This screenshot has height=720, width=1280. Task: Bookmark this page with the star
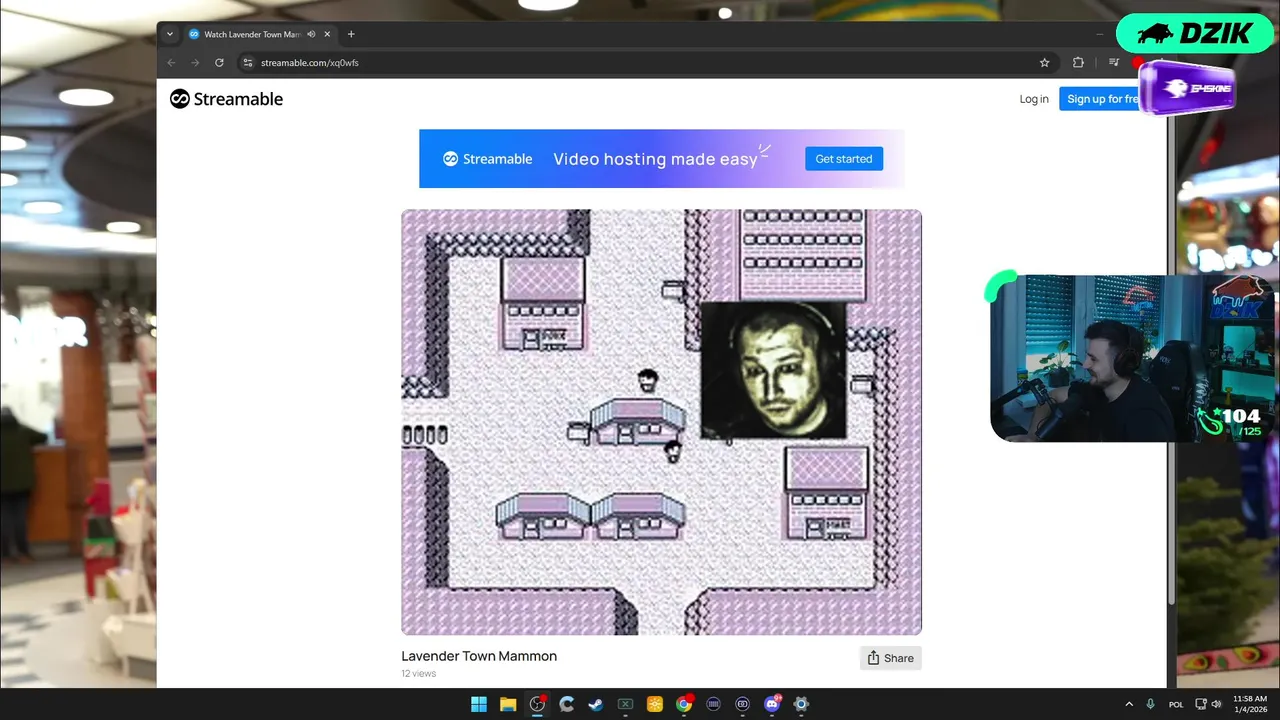coord(1044,62)
